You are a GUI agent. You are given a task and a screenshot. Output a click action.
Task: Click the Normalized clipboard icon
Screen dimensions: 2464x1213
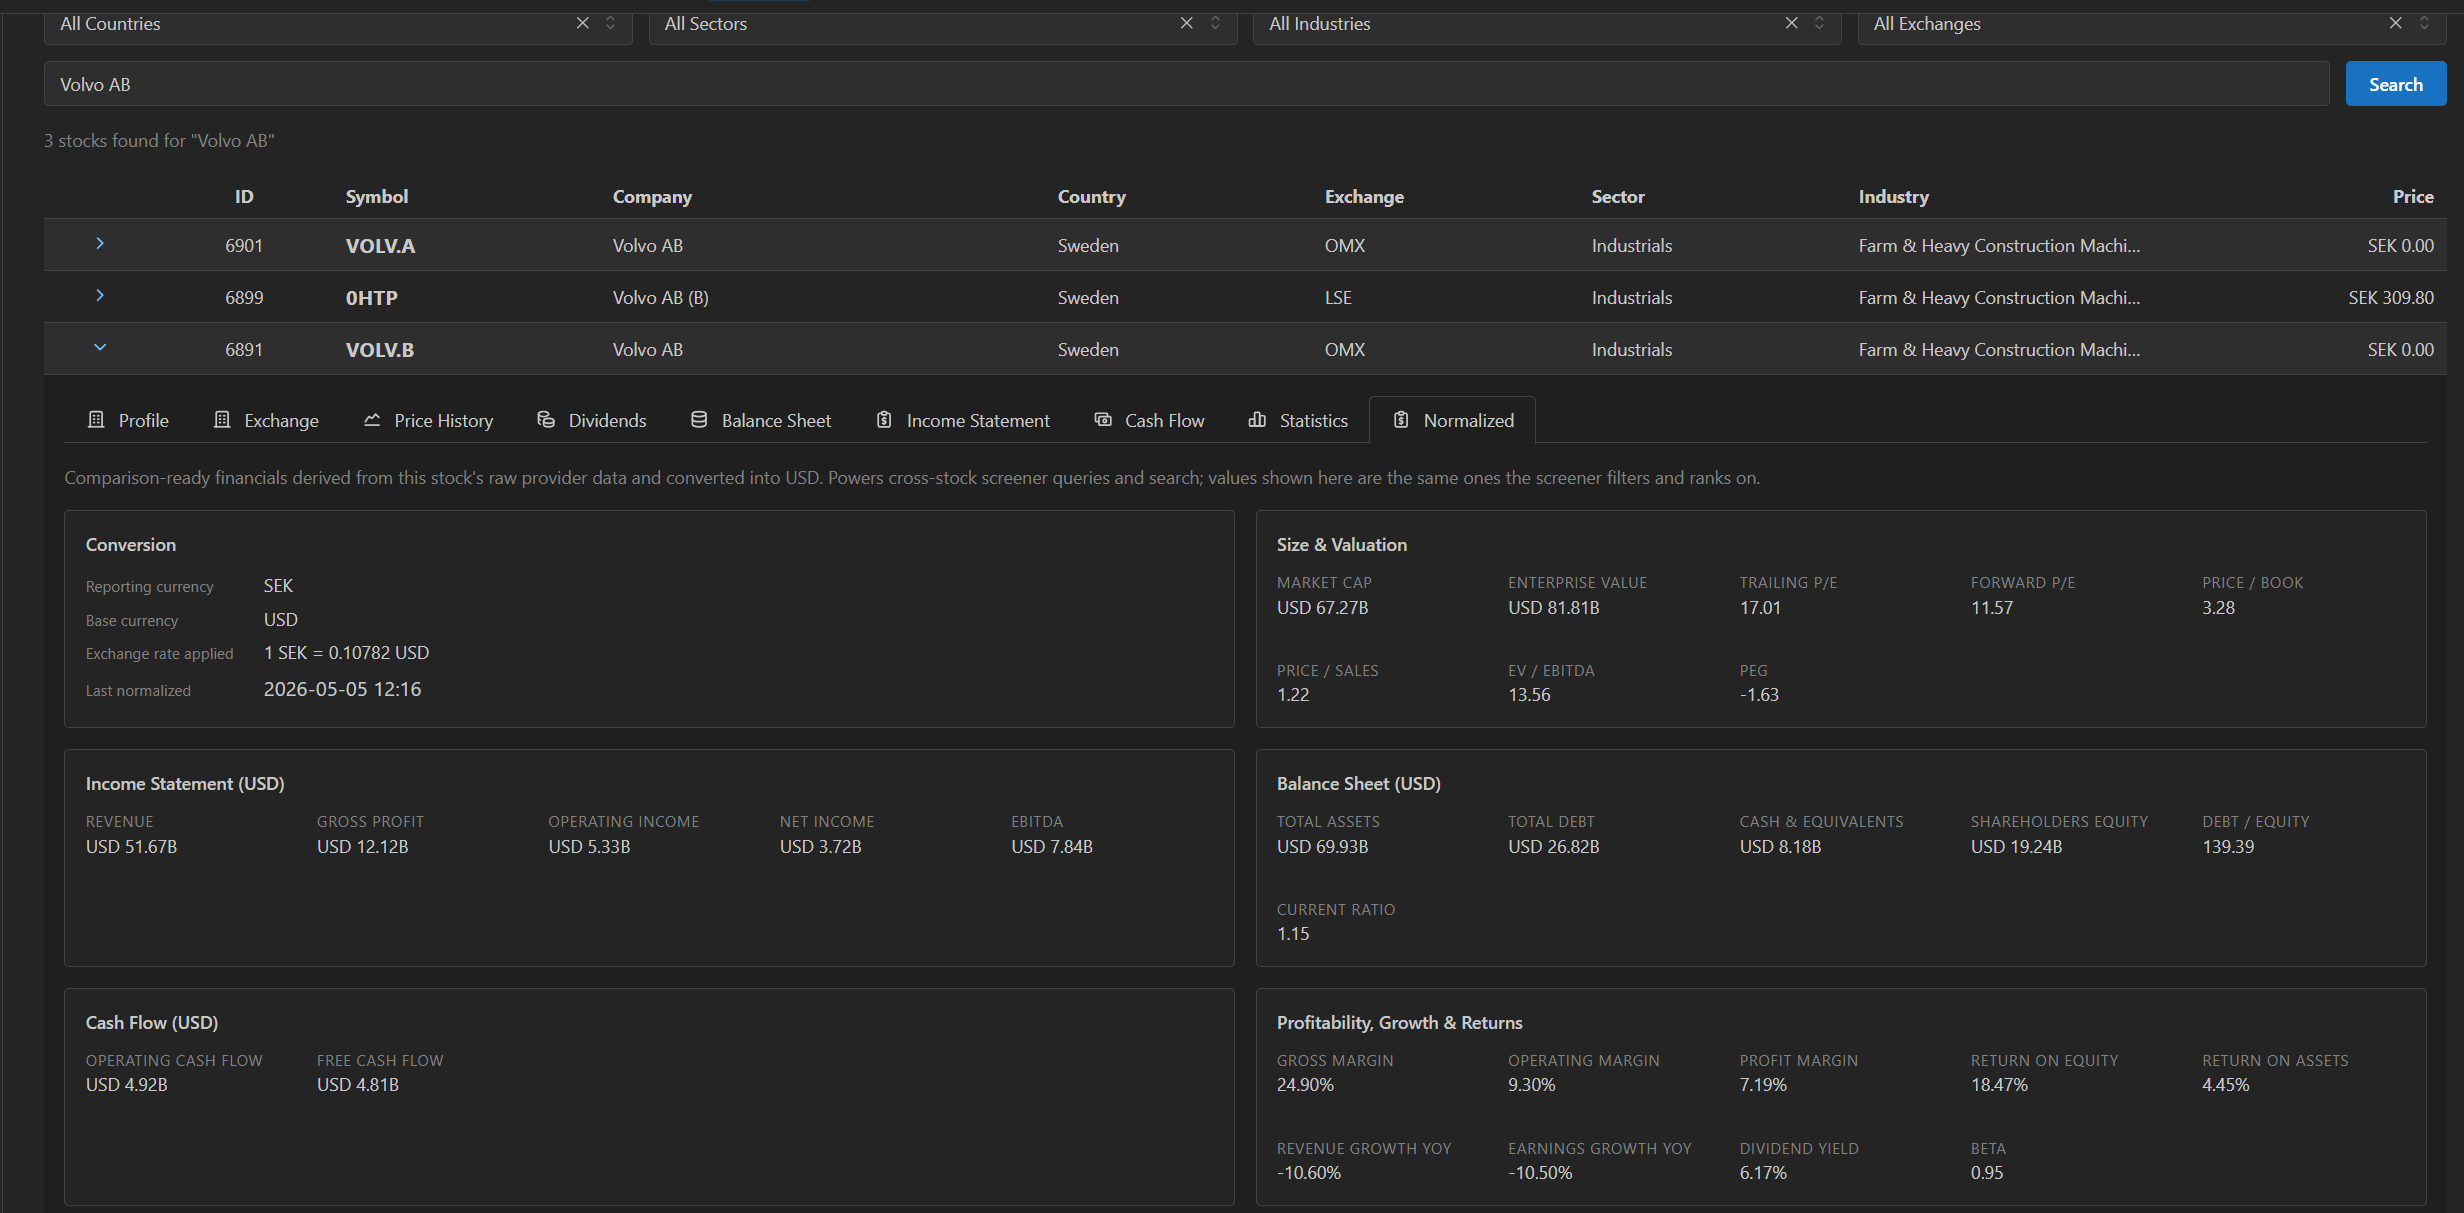pos(1401,420)
